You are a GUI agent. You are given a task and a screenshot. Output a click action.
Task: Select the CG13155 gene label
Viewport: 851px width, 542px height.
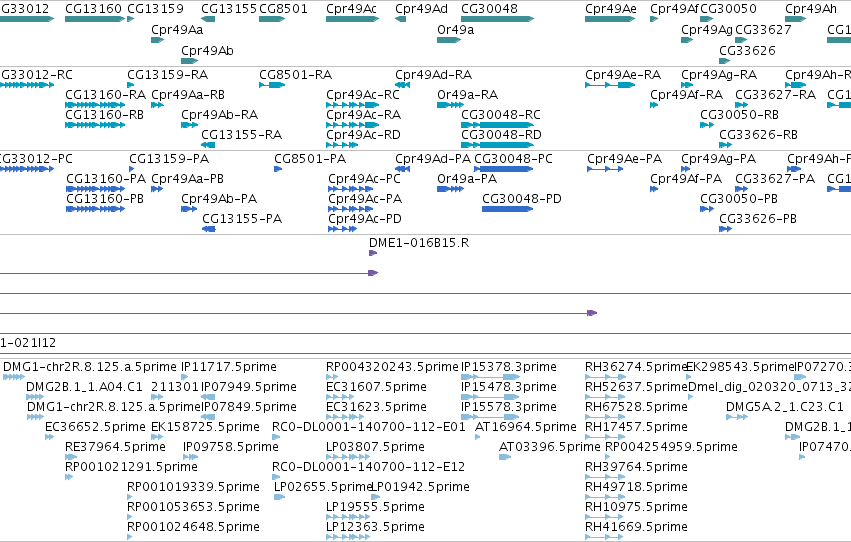[229, 9]
